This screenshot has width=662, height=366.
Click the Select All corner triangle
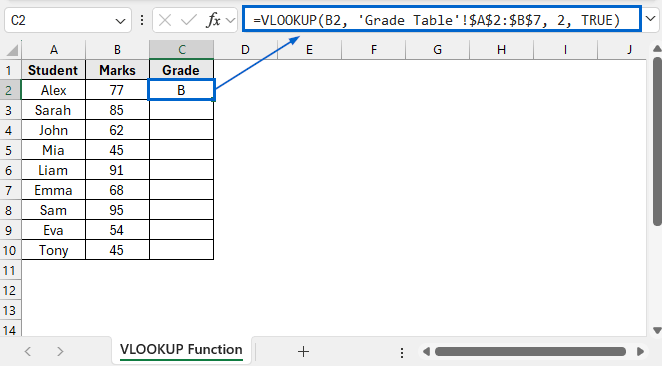click(x=12, y=50)
